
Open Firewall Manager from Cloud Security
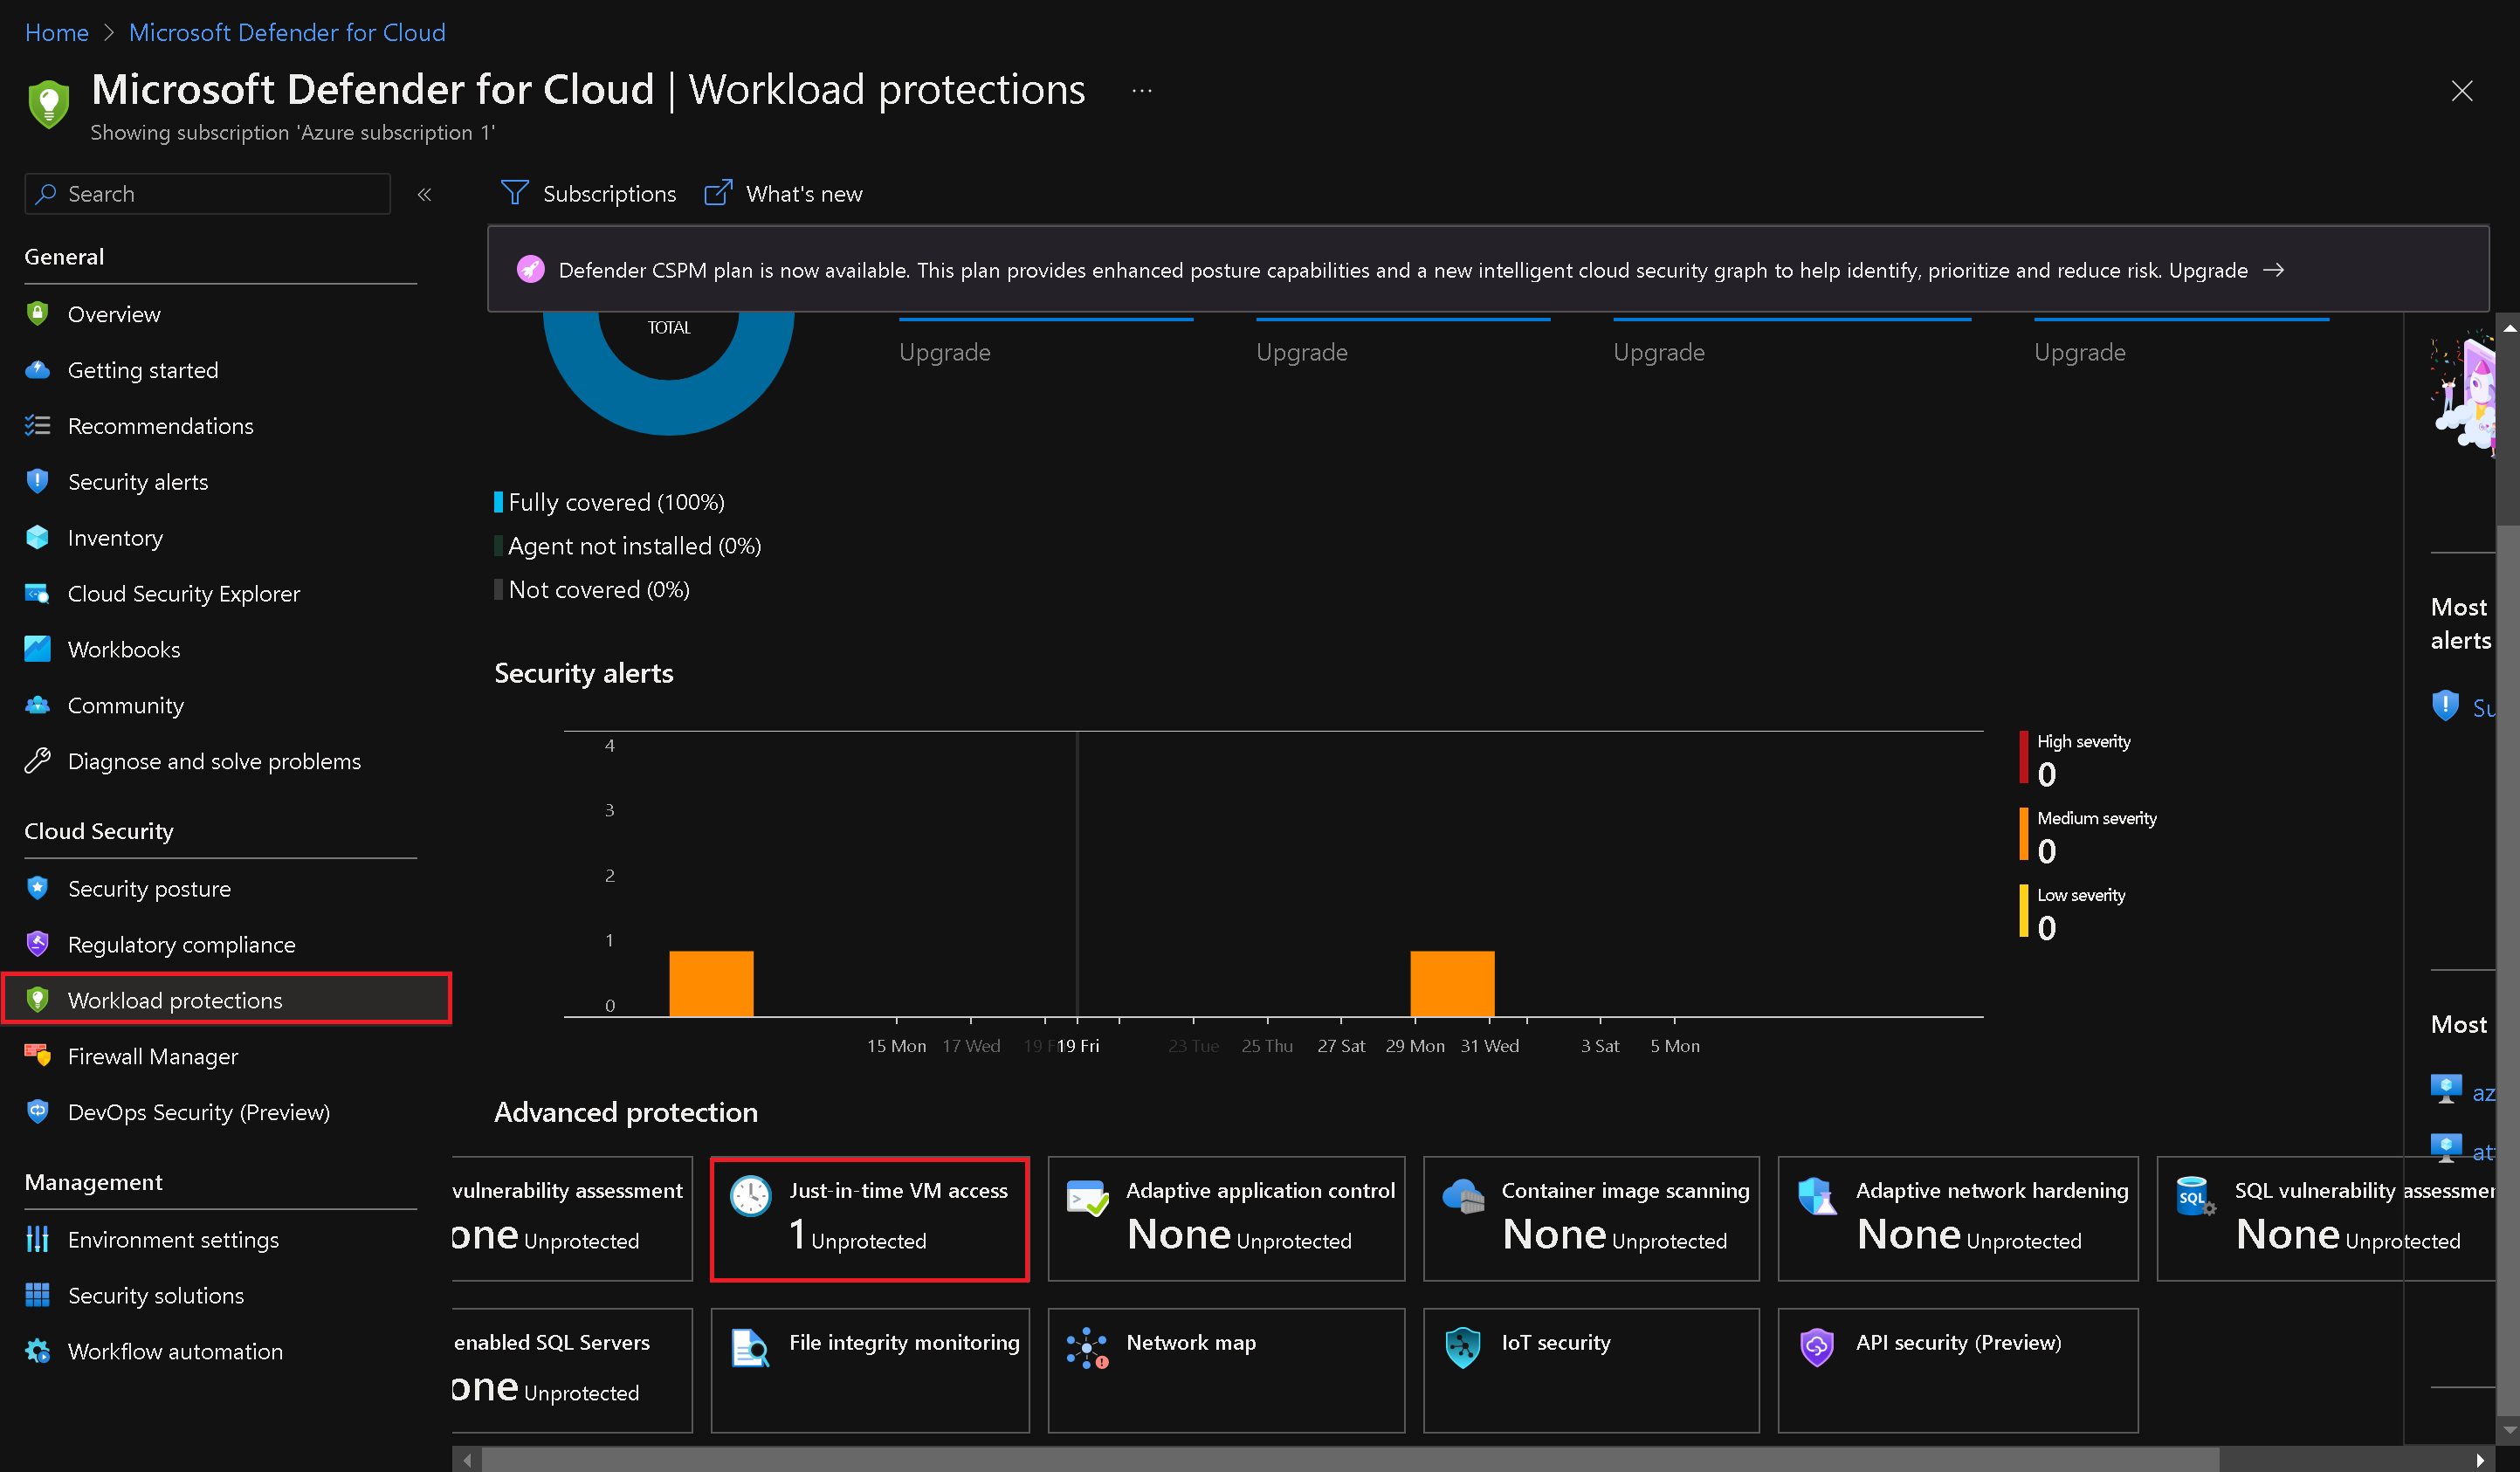point(152,1056)
